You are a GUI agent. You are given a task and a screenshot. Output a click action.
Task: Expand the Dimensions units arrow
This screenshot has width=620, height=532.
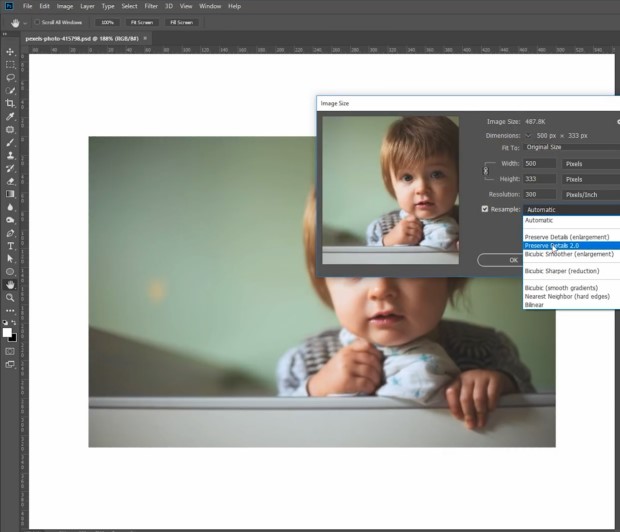click(528, 136)
